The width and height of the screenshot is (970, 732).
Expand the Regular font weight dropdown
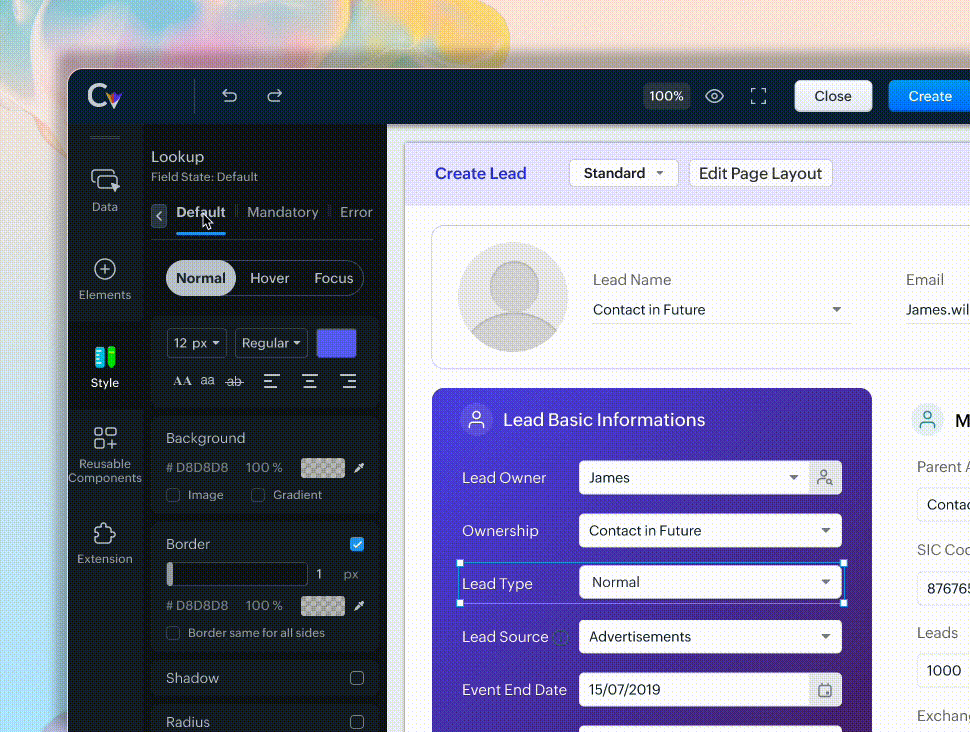coord(271,343)
